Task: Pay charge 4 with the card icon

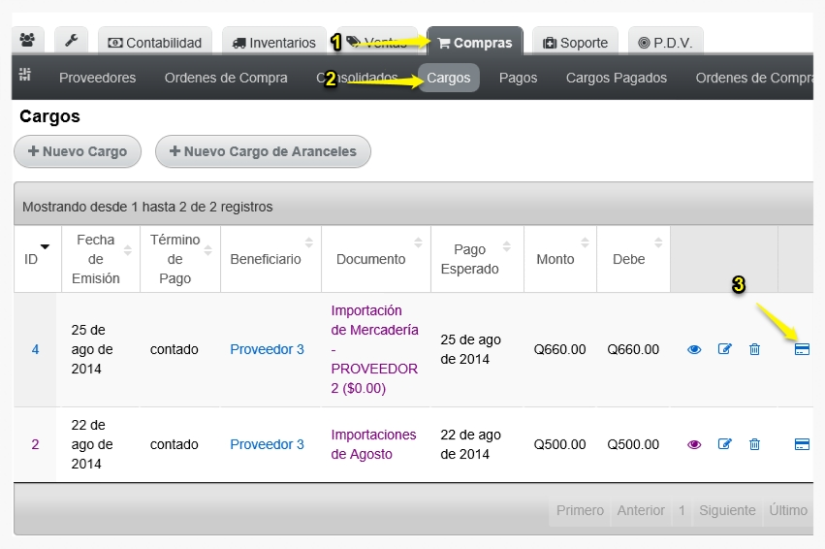Action: click(802, 349)
